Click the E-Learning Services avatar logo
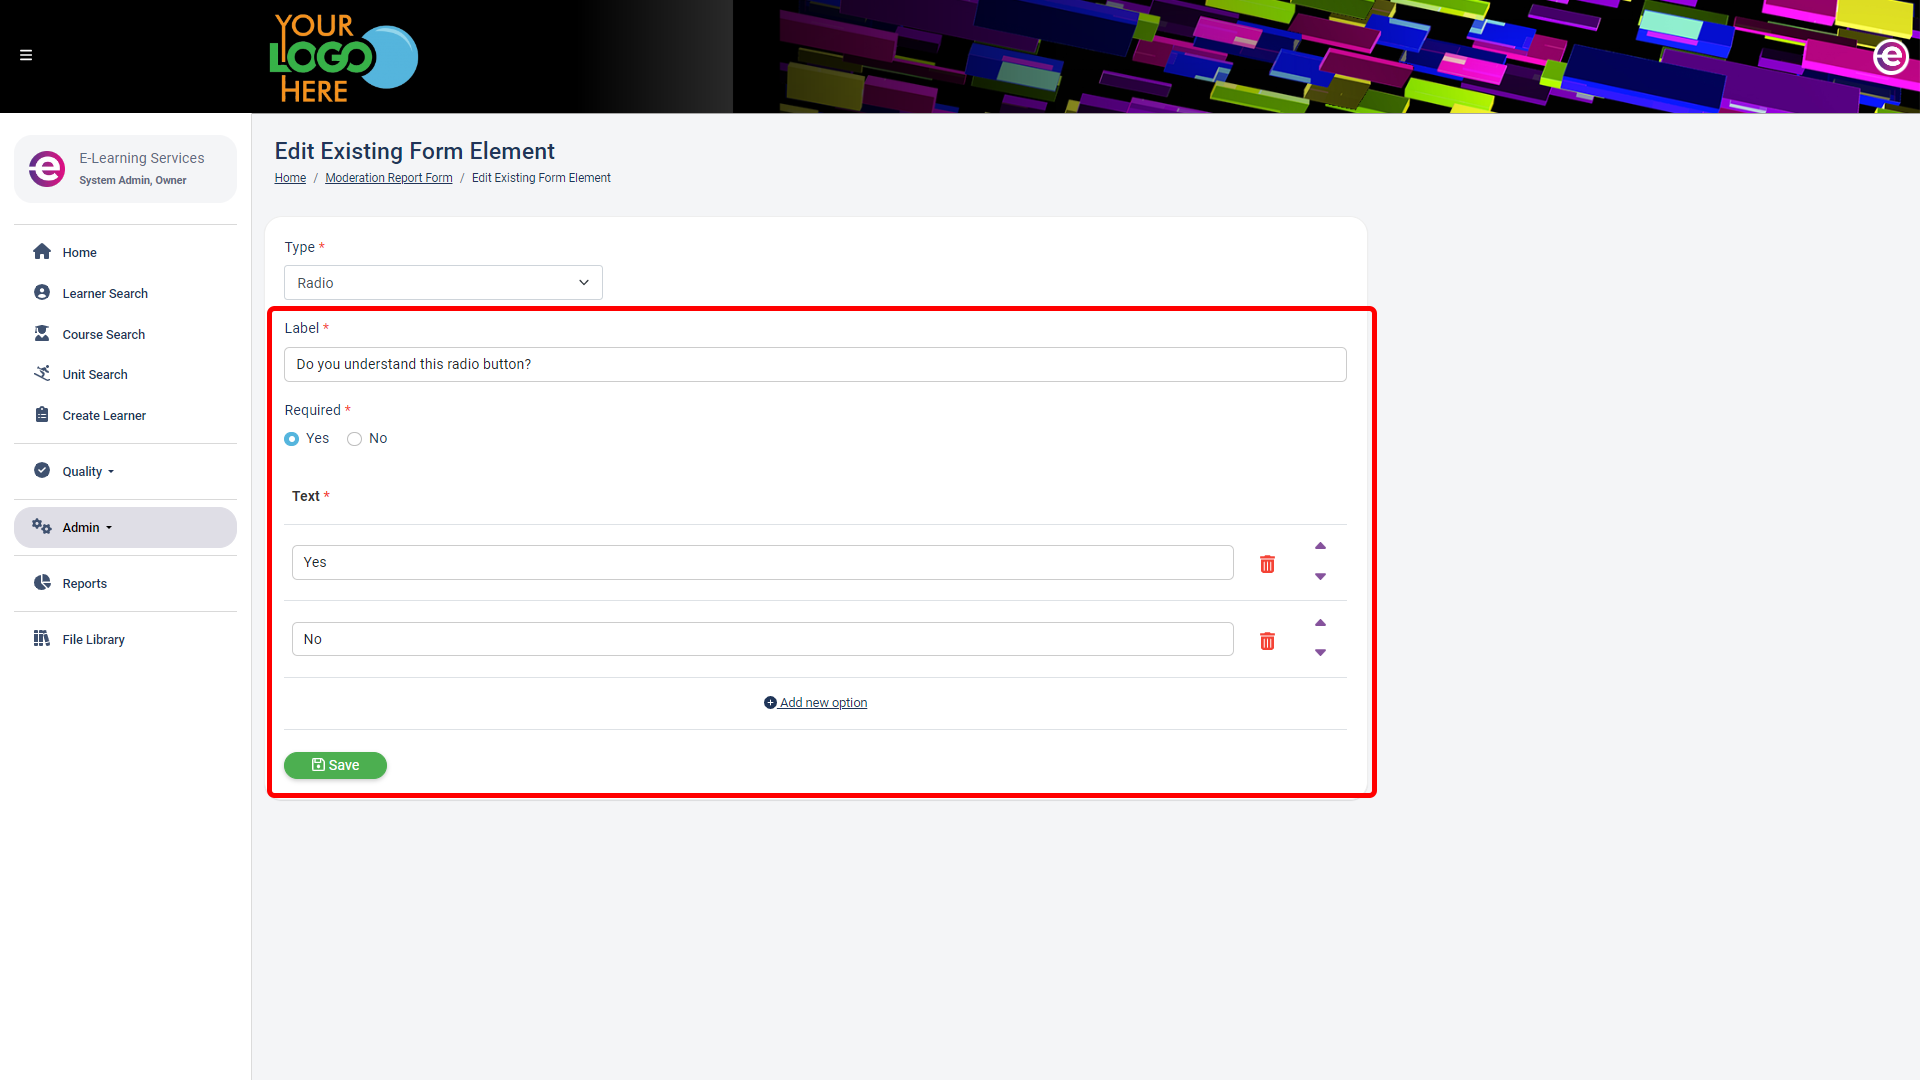Screen dimensions: 1920x1080 click(x=47, y=169)
